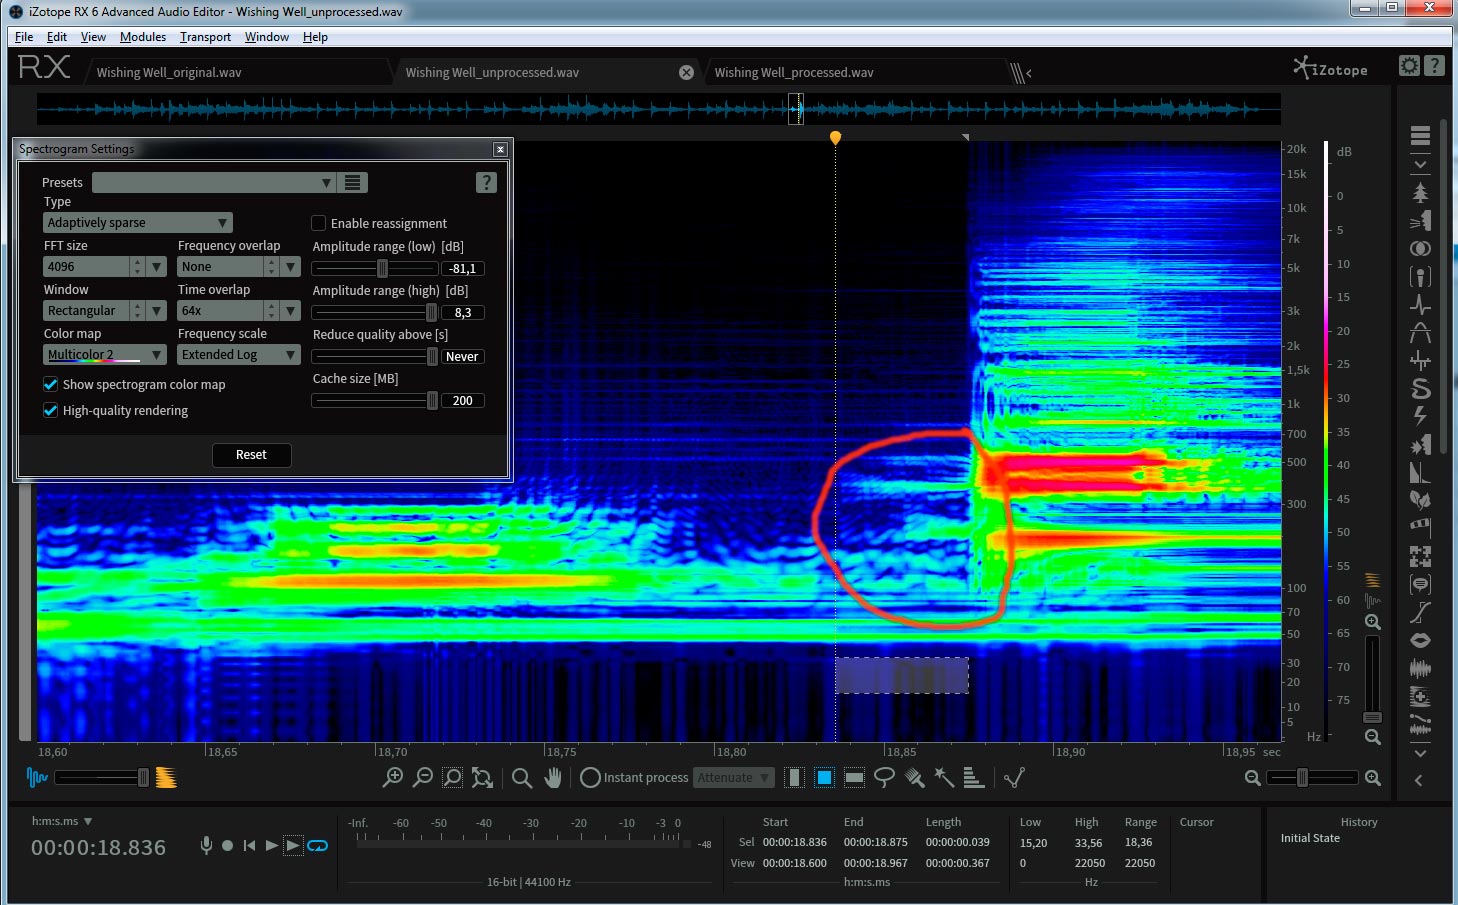Activate the Grab and Drag hand tool

coord(553,777)
